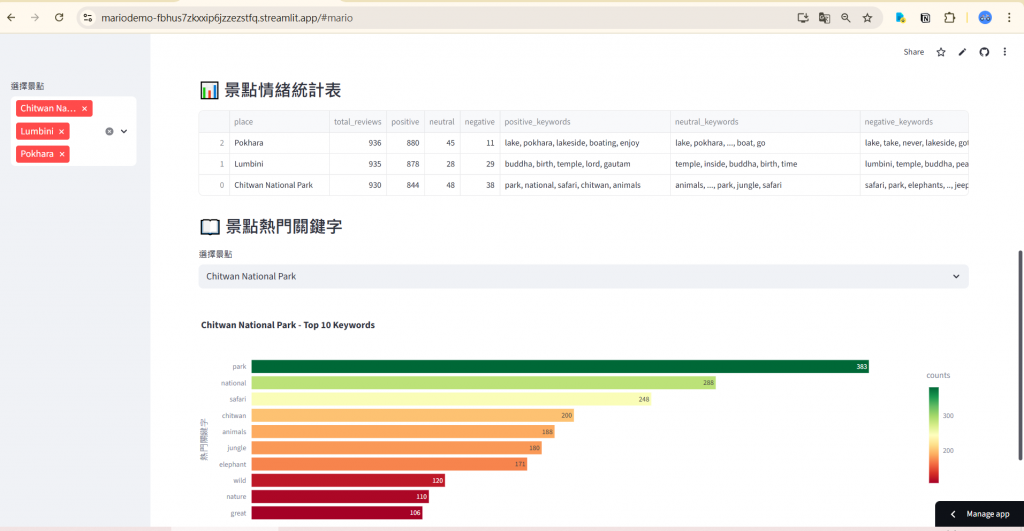The height and width of the screenshot is (531, 1024).
Task: Select positive count cell 878
Action: click(x=405, y=164)
